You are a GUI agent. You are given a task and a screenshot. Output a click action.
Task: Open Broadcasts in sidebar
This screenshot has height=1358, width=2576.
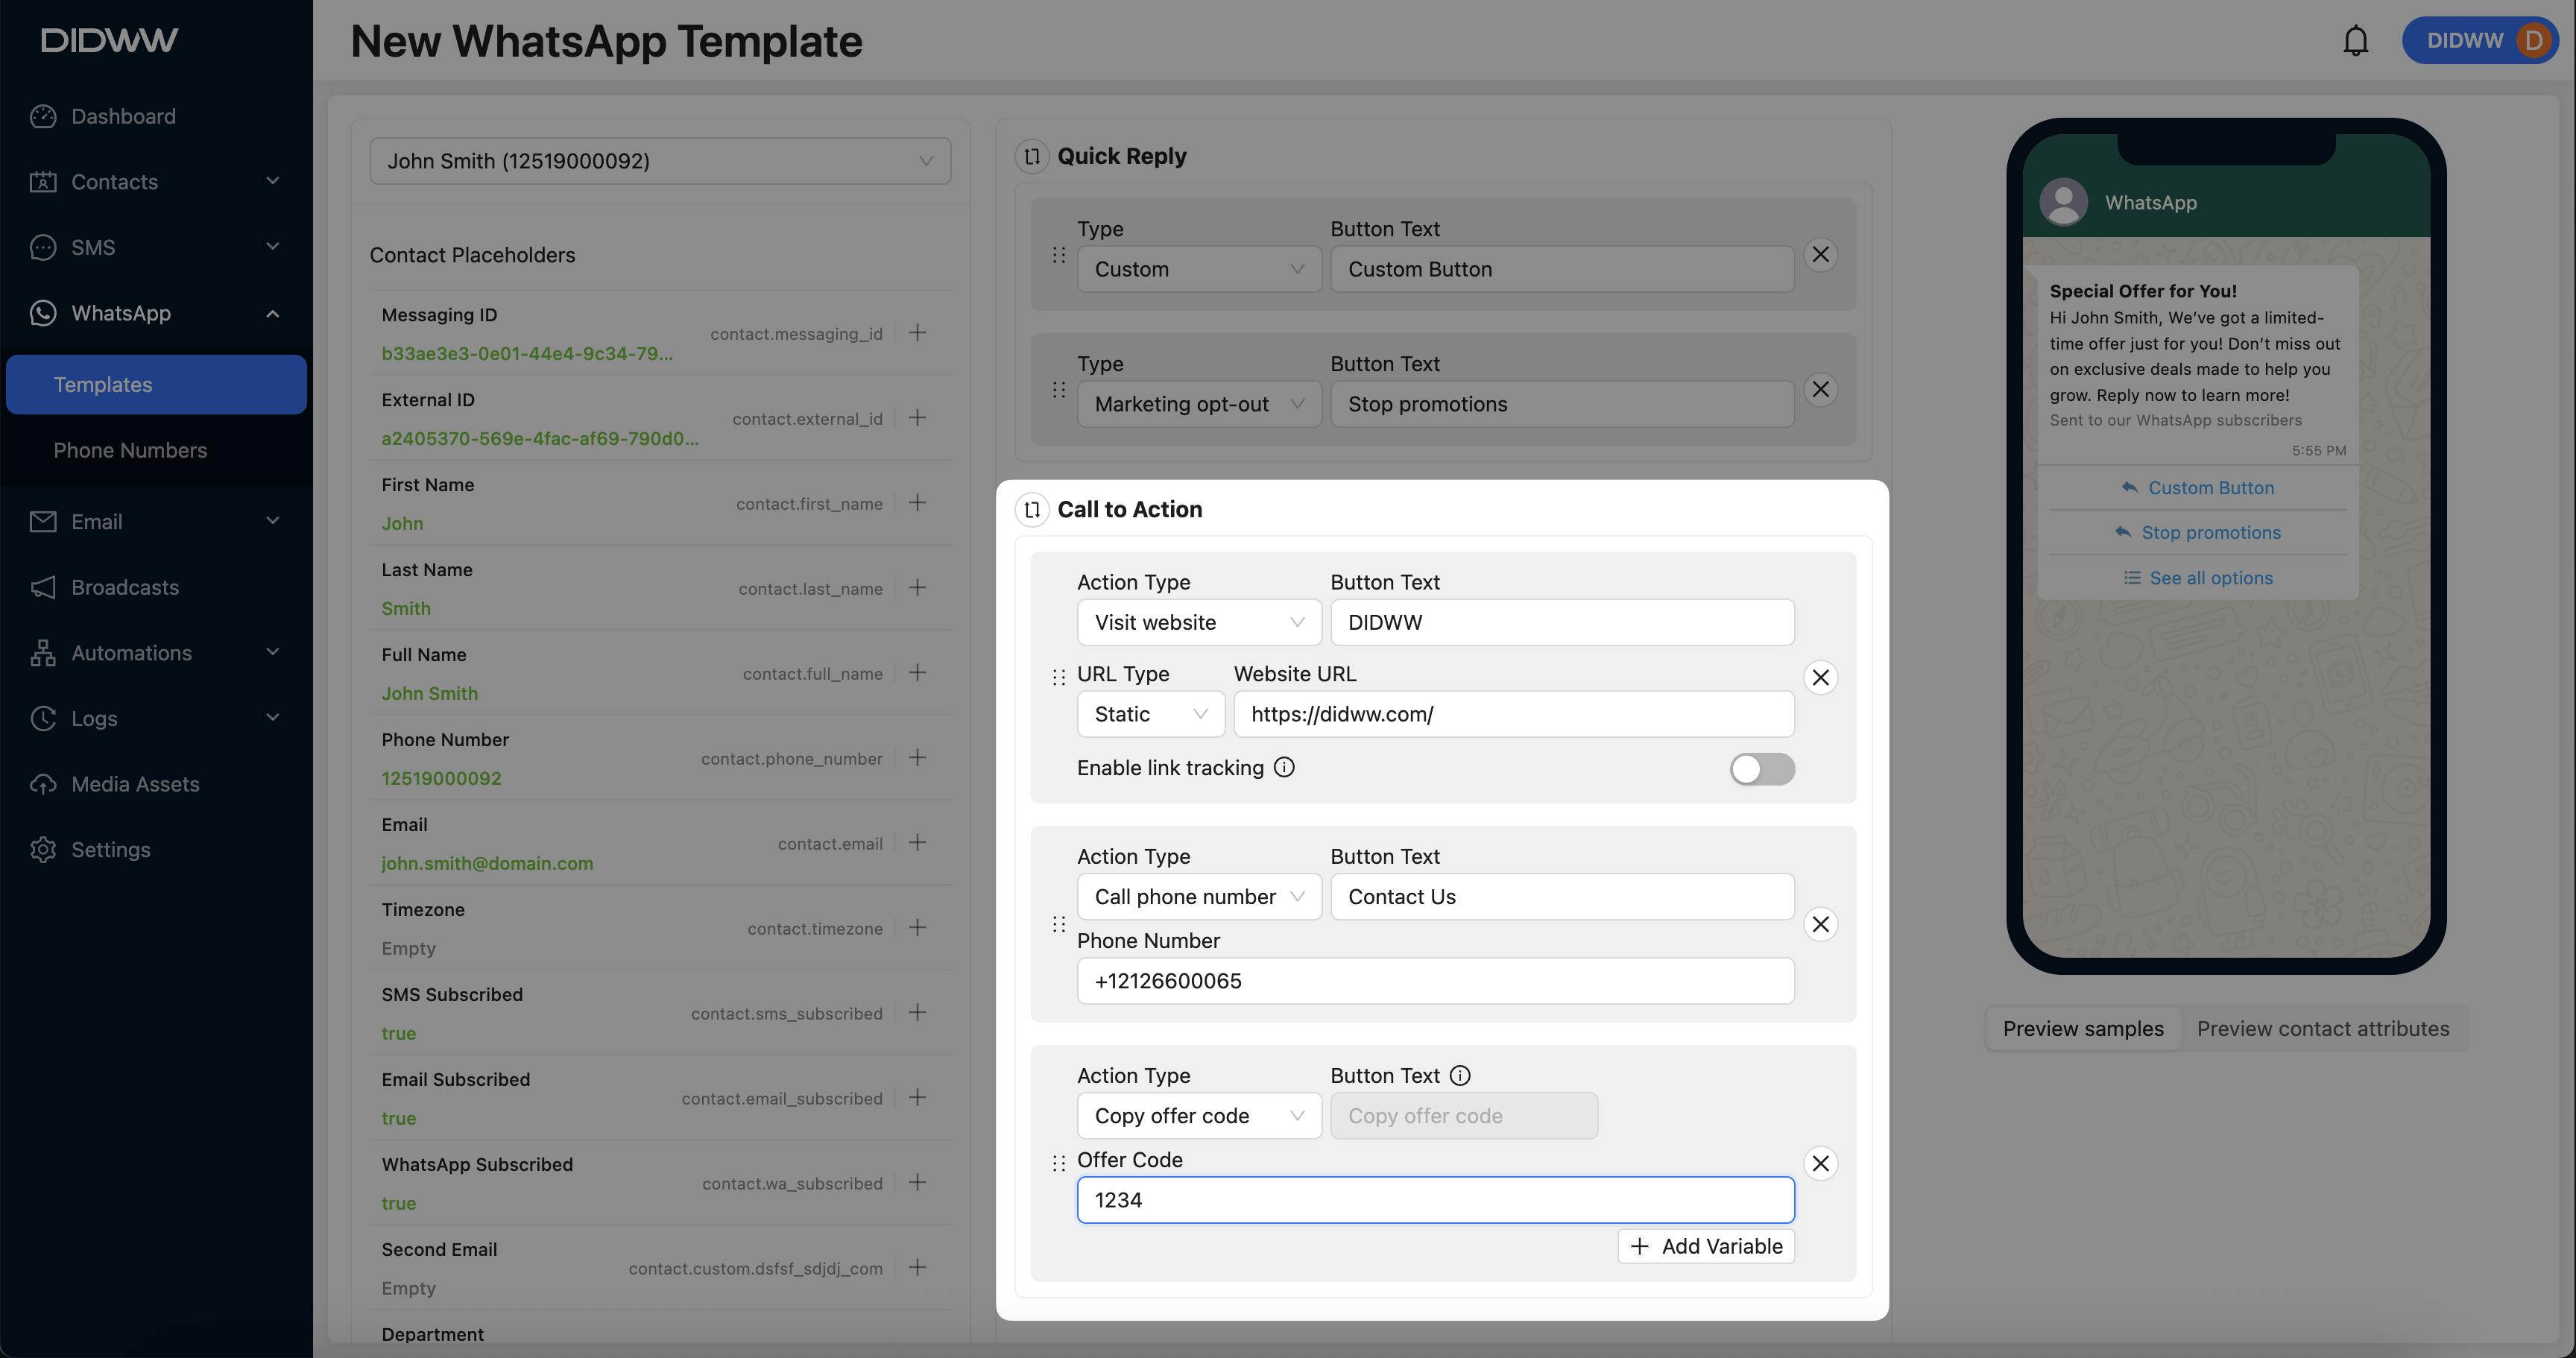click(x=156, y=587)
